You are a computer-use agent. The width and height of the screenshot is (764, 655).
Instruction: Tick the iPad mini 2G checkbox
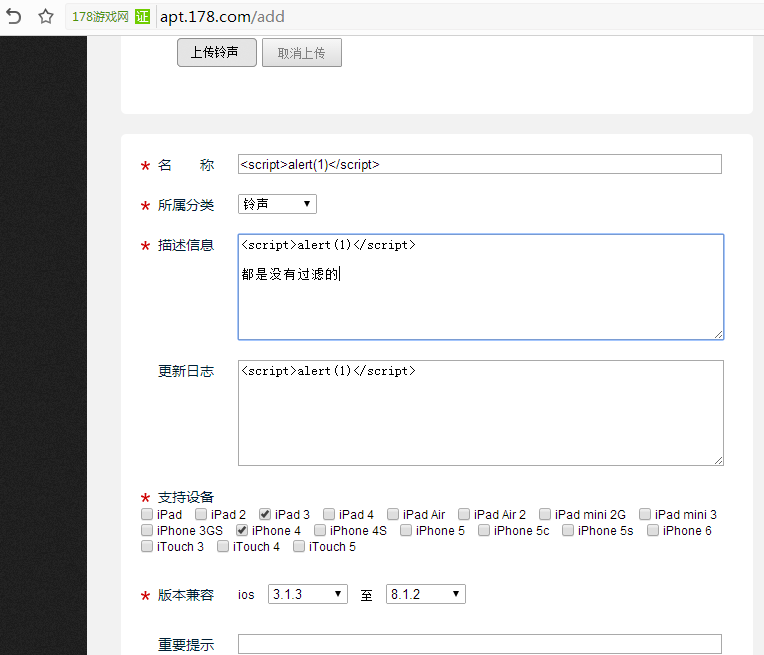545,514
